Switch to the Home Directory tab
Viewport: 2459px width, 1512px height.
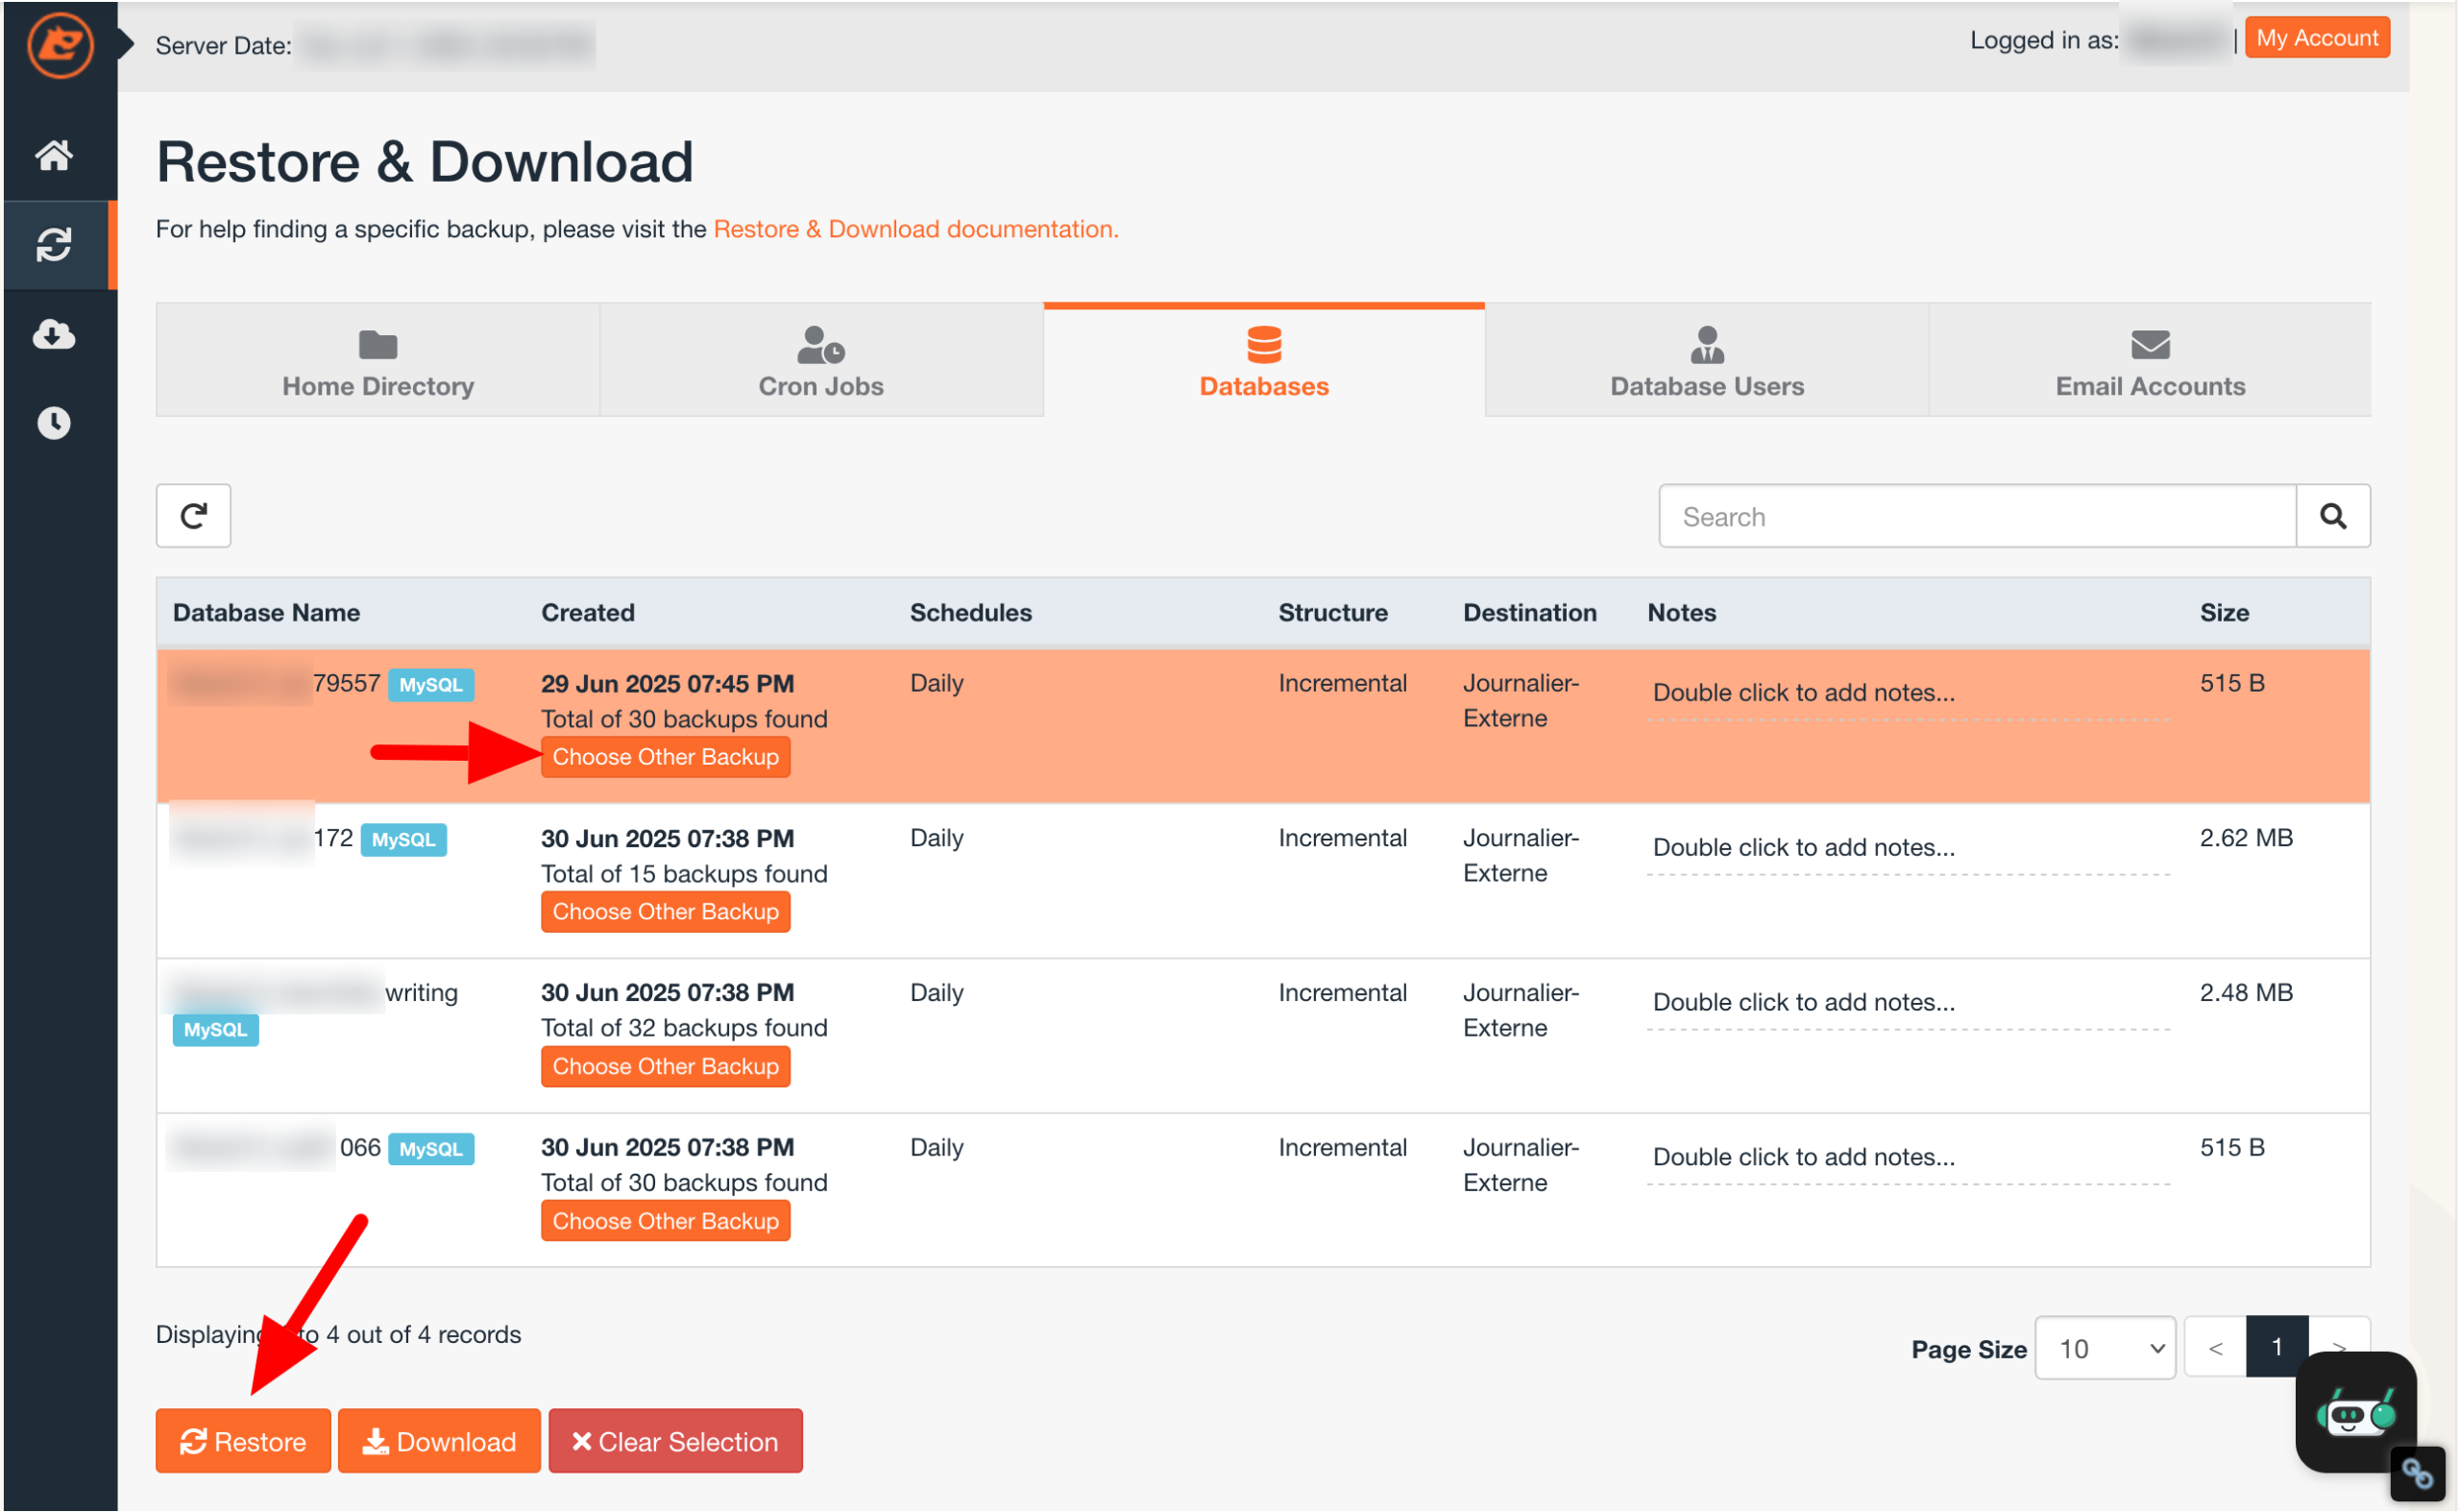pyautogui.click(x=378, y=361)
